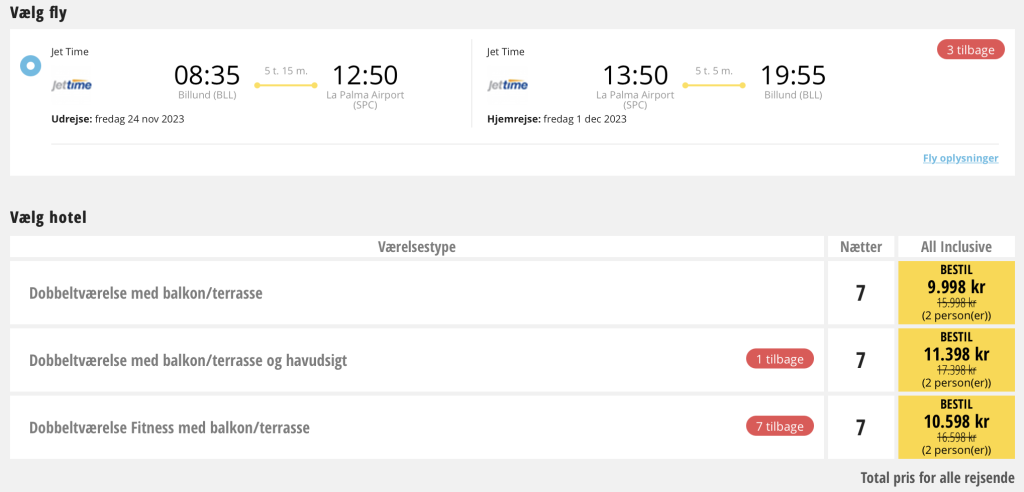Click the return departure time 13:50

tap(635, 75)
